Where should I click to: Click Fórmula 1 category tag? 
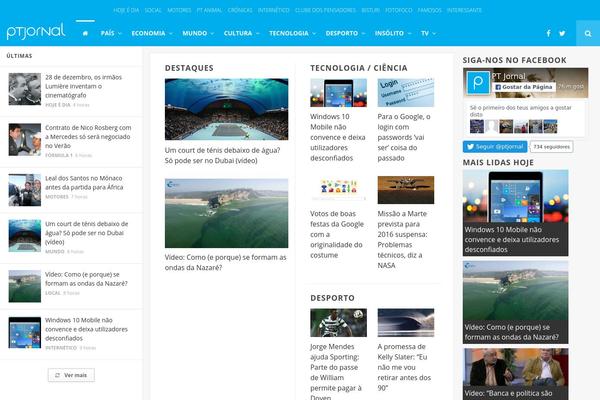coord(59,155)
